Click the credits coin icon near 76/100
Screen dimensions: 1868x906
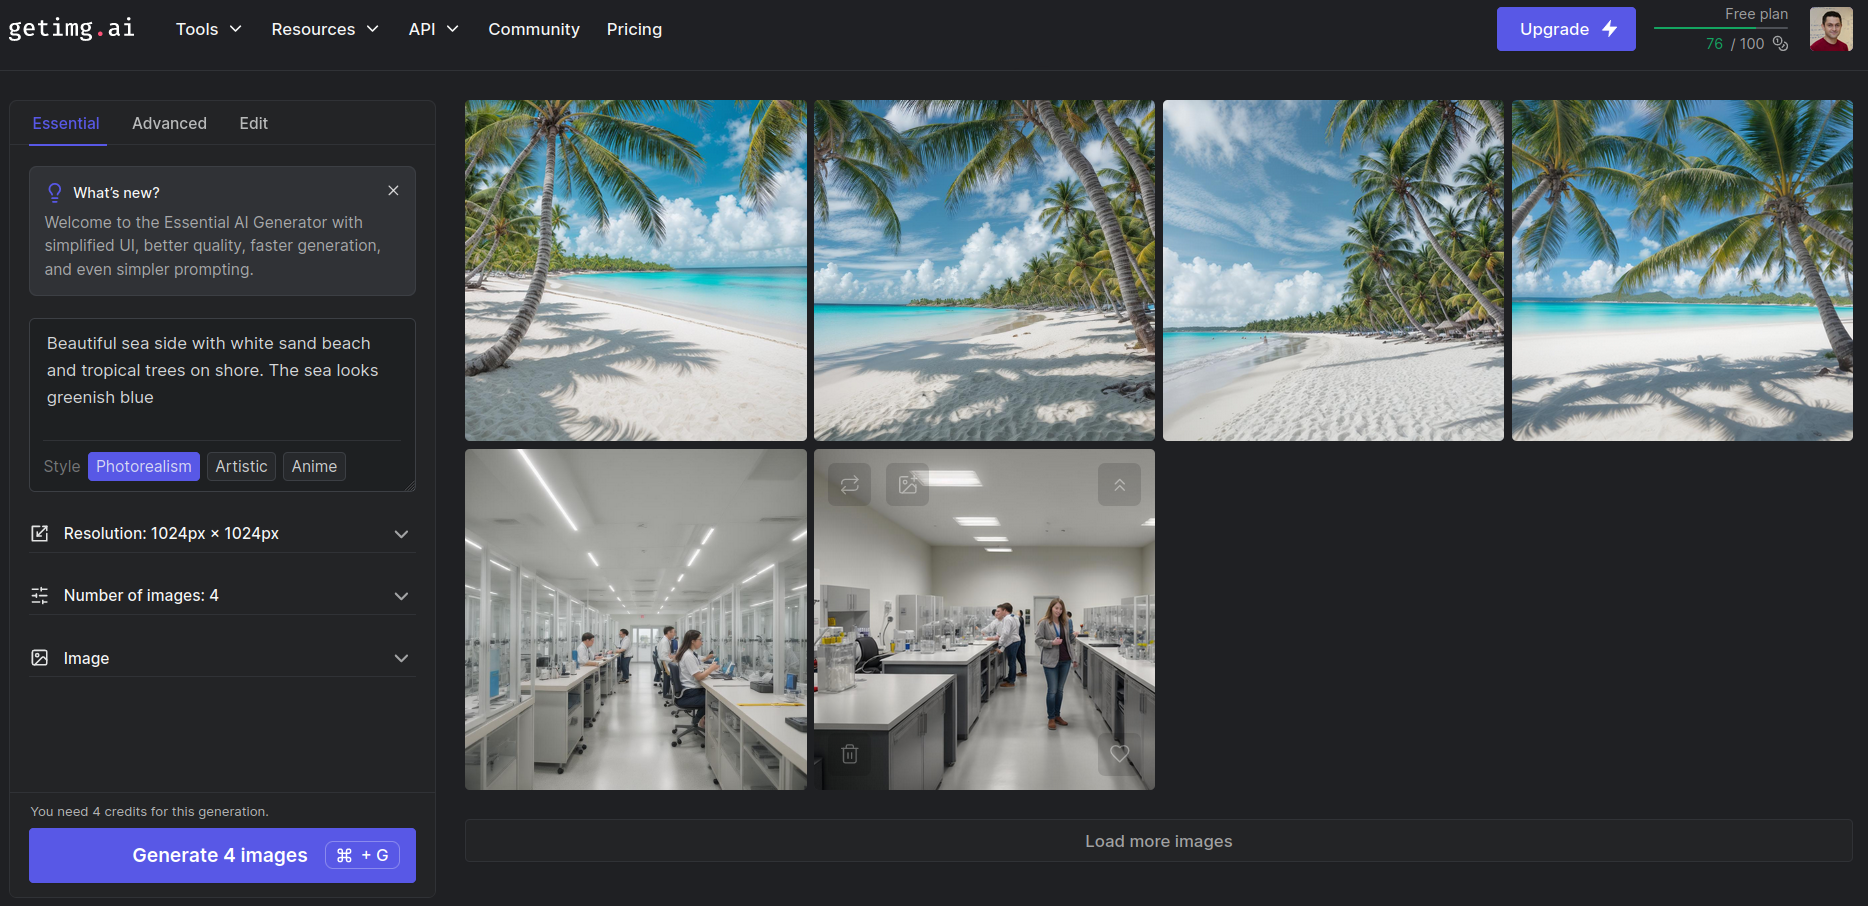[1780, 44]
